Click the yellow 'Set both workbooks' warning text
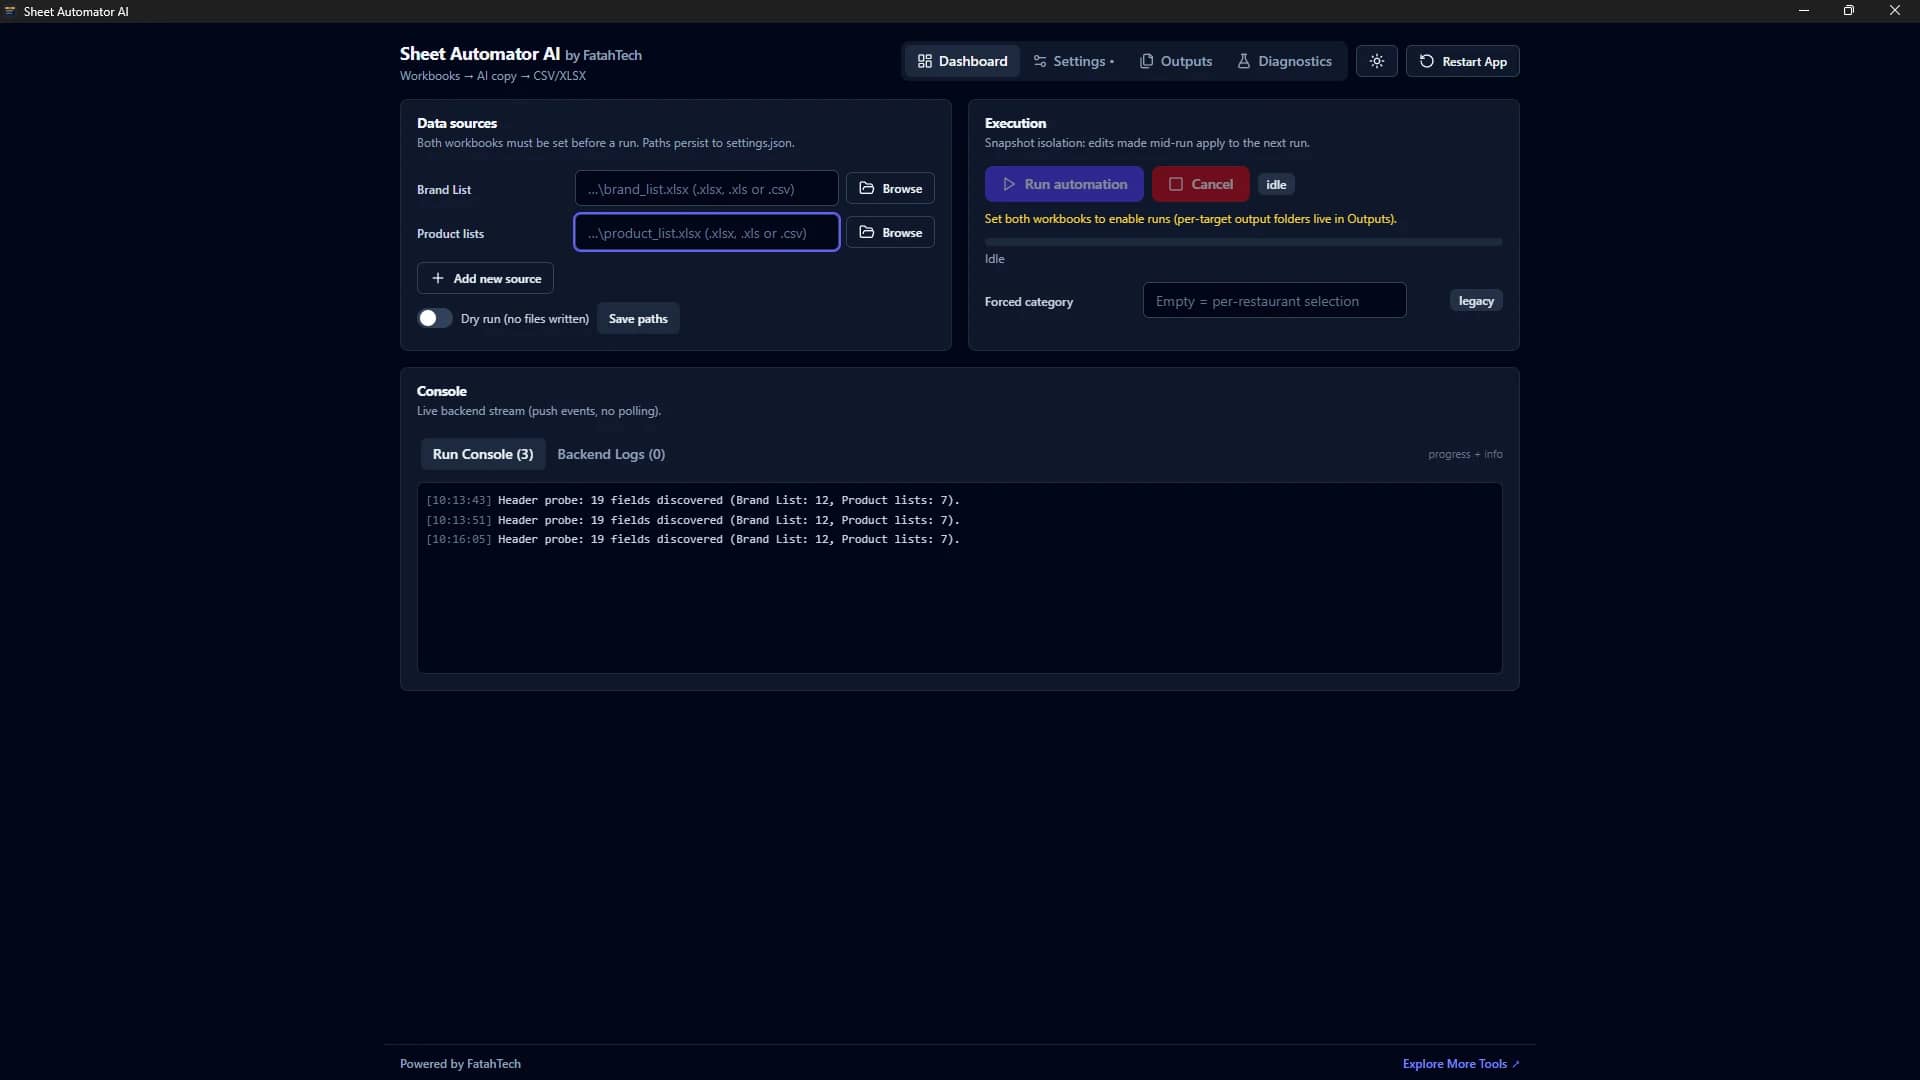Screen dimensions: 1920x1080 [x=1190, y=218]
